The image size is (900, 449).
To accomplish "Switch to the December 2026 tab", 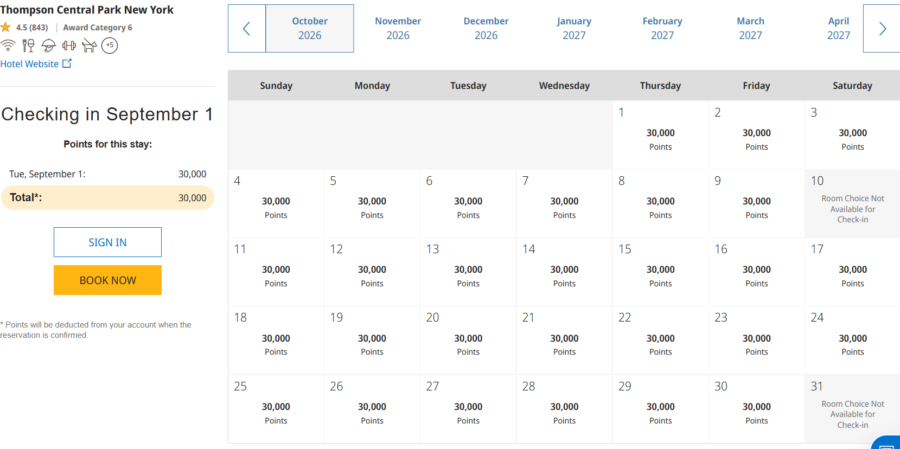I will point(486,29).
